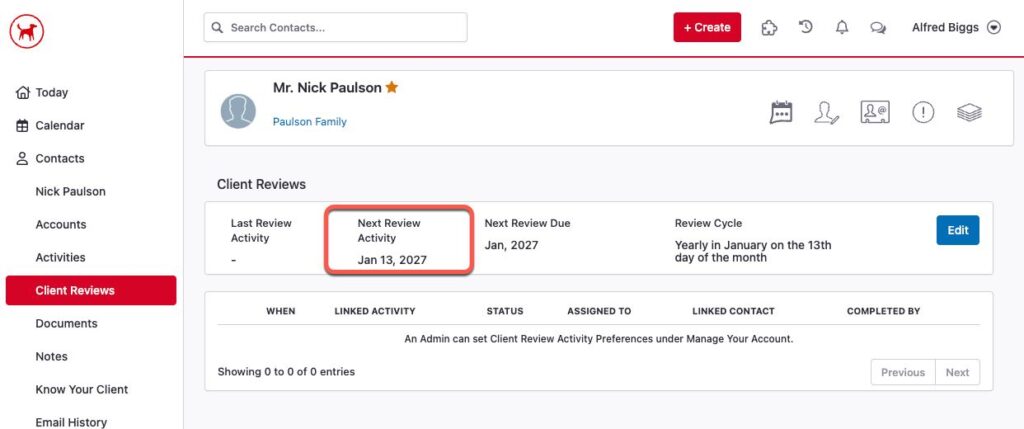Click the blue Edit button
1024x429 pixels.
click(x=957, y=230)
